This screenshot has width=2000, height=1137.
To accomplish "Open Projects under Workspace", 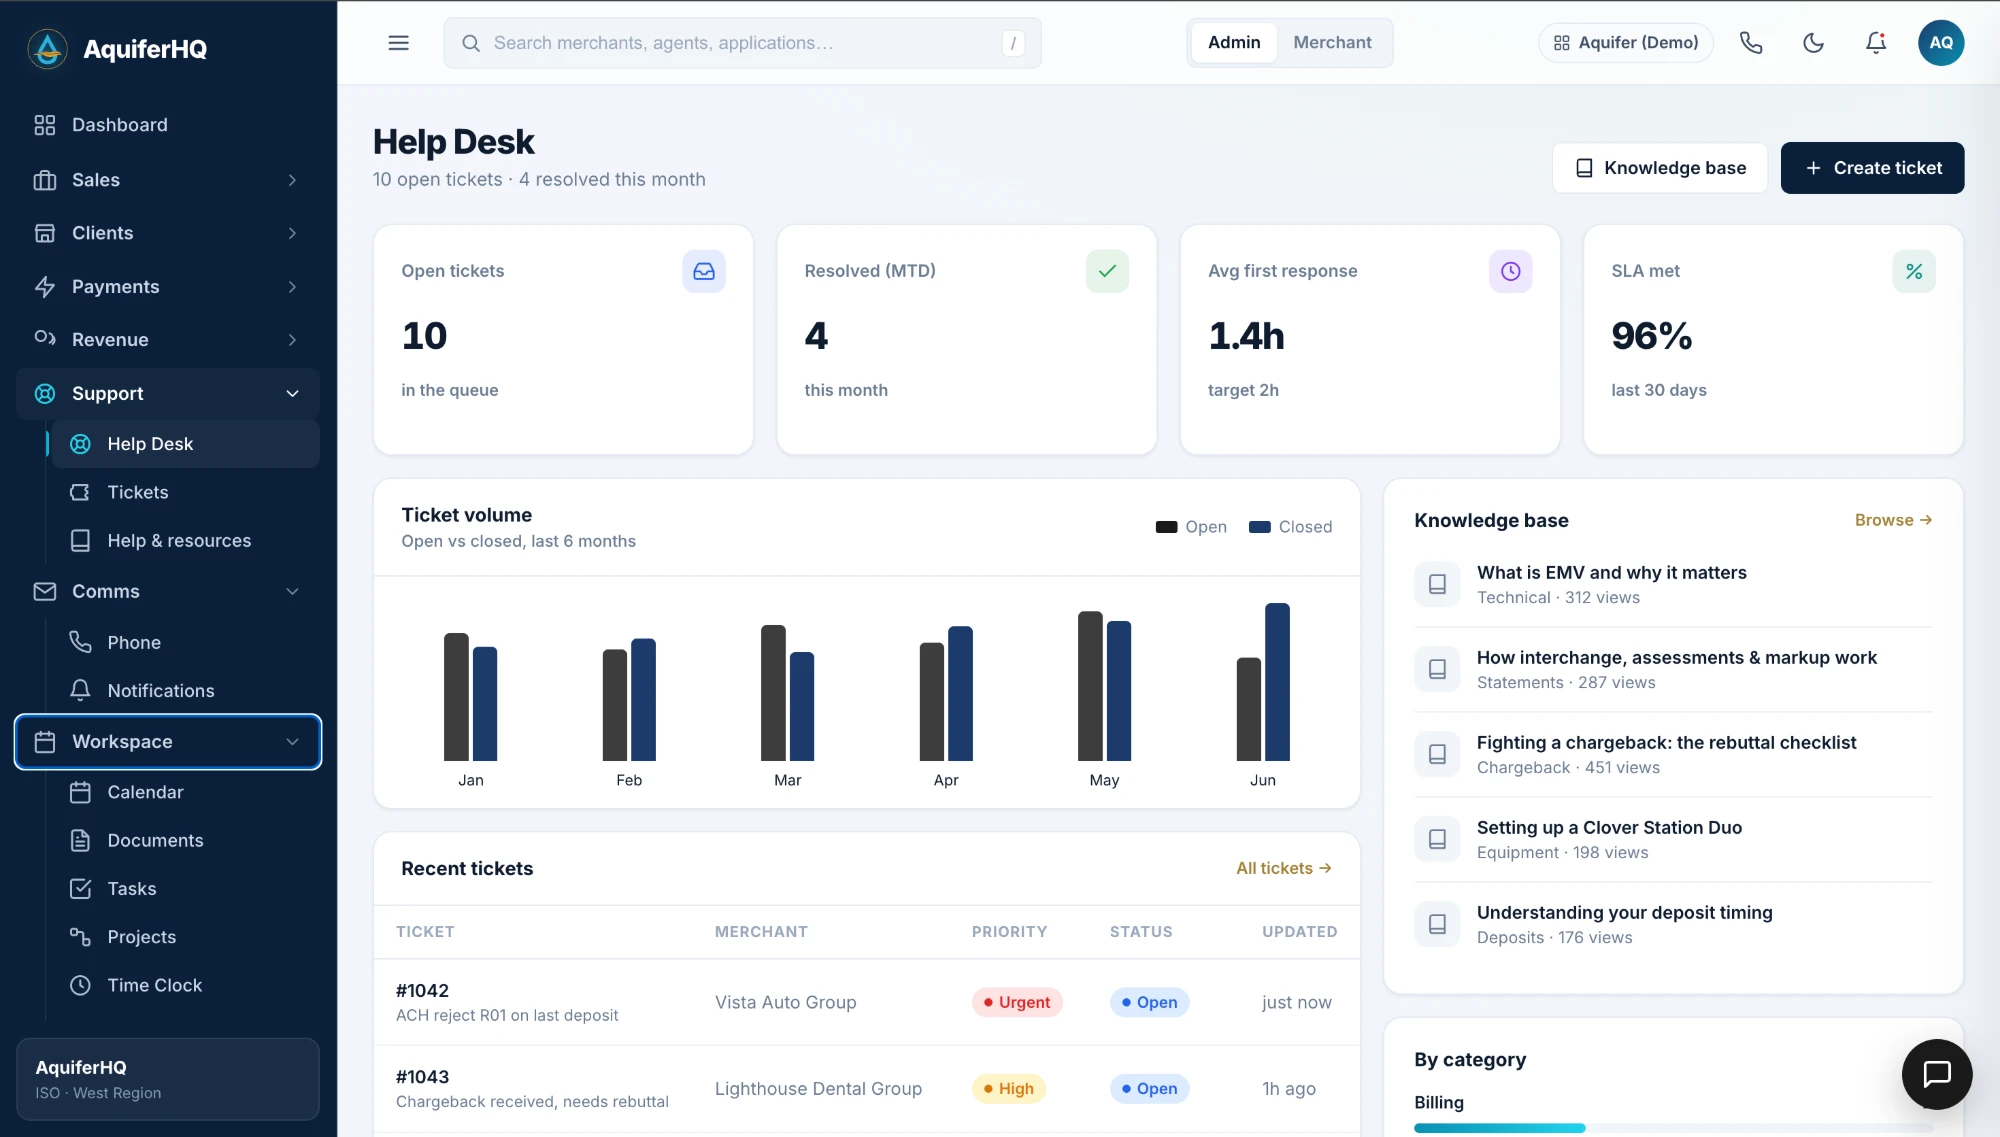I will coord(186,937).
